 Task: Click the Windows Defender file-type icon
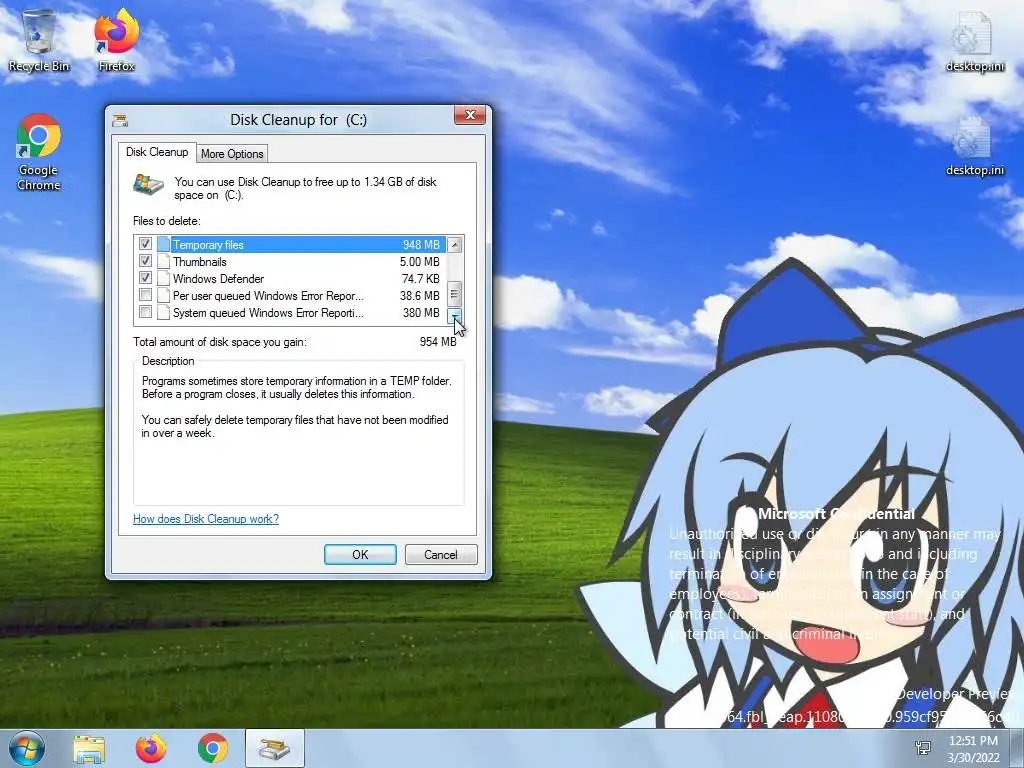coord(163,279)
